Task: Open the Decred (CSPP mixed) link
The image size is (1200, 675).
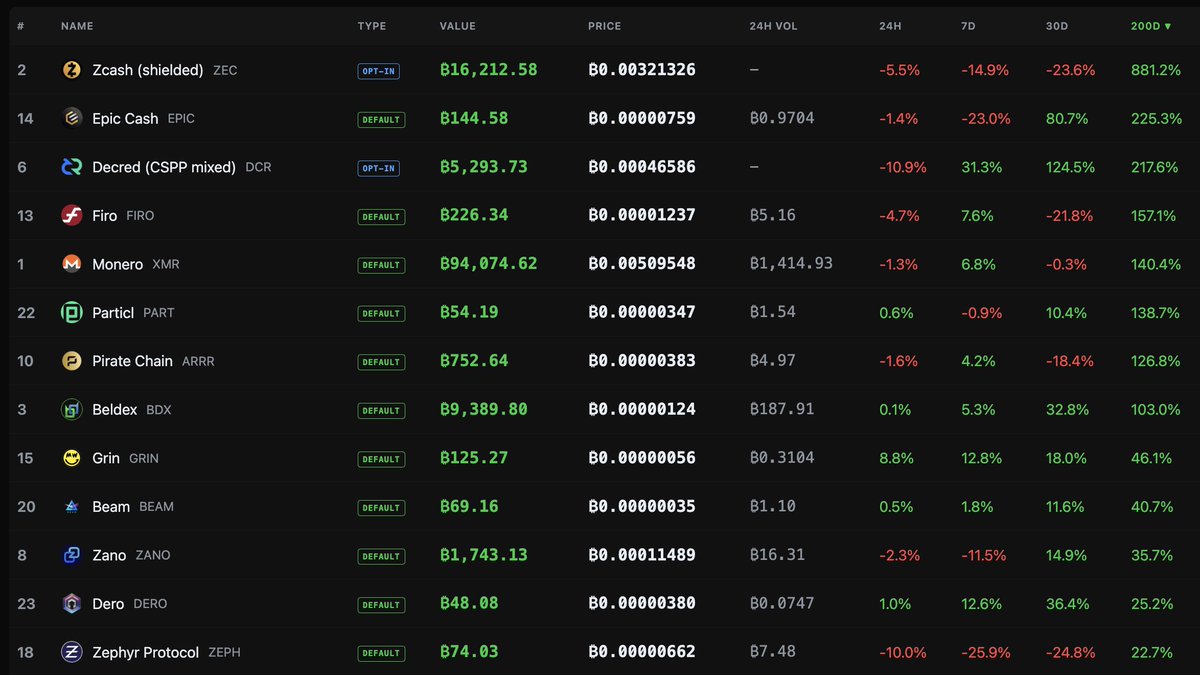Action: (164, 167)
